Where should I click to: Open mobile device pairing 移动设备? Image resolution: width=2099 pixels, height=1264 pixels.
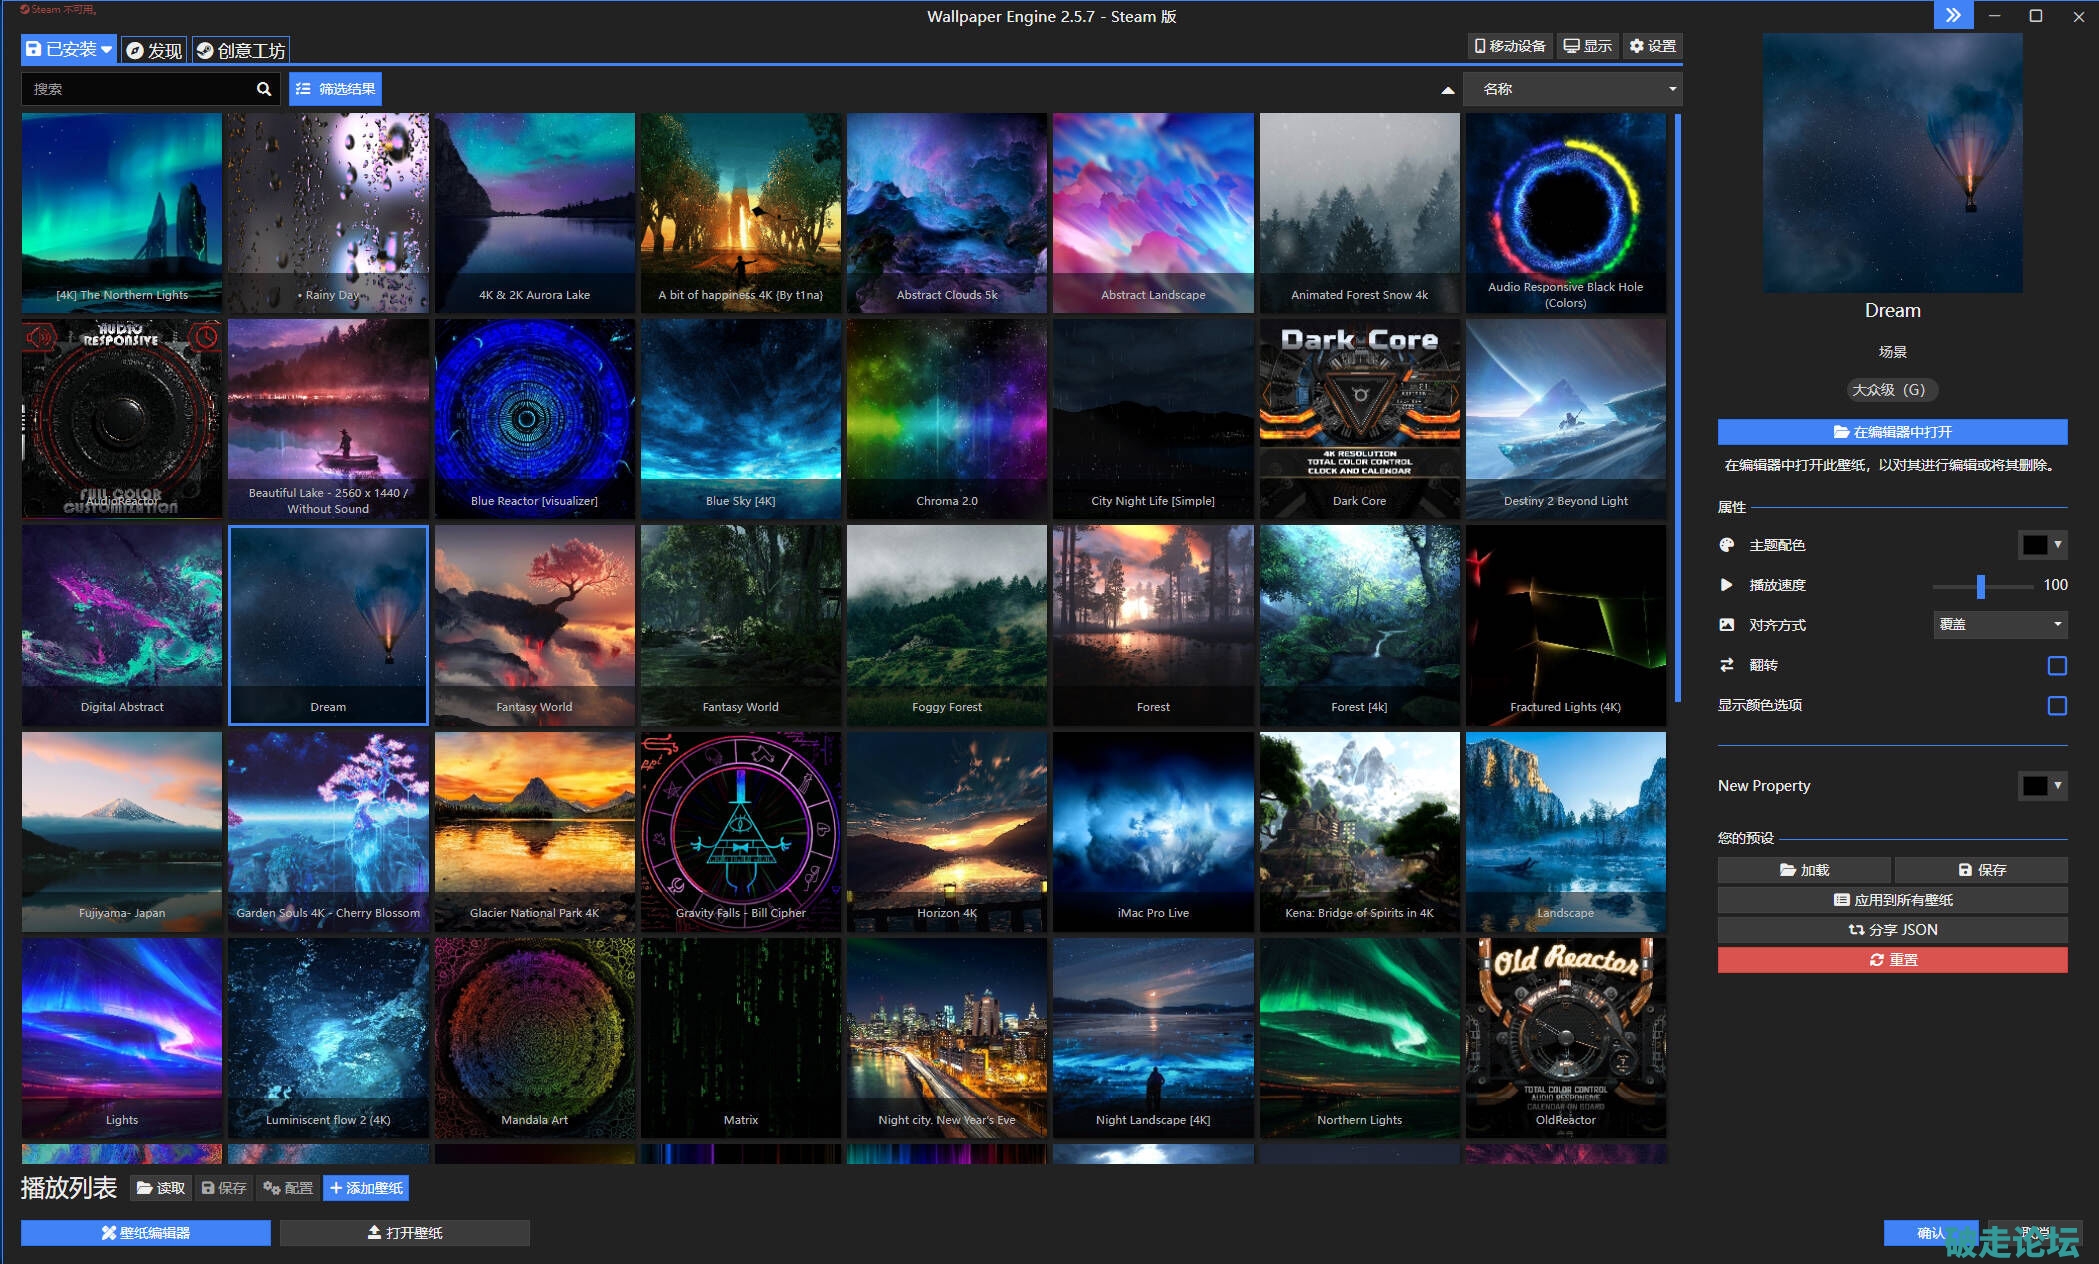tap(1509, 46)
